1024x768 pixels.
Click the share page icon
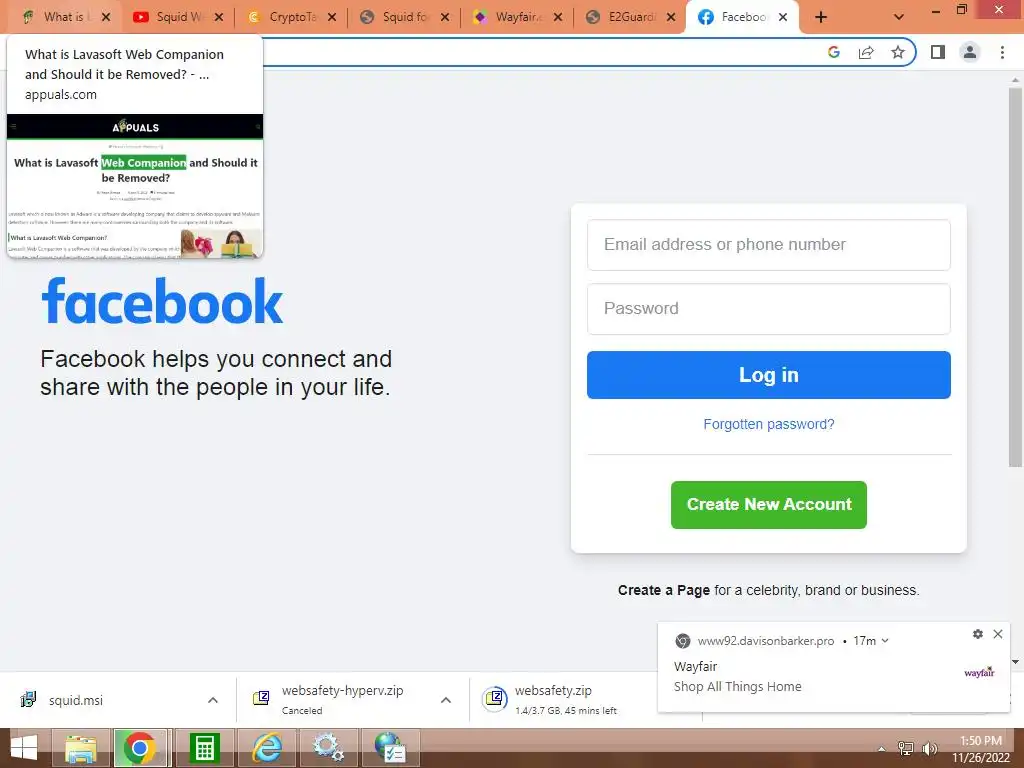866,52
